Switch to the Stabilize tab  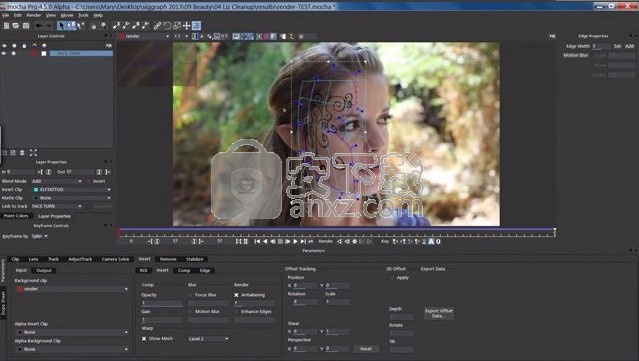coord(194,259)
